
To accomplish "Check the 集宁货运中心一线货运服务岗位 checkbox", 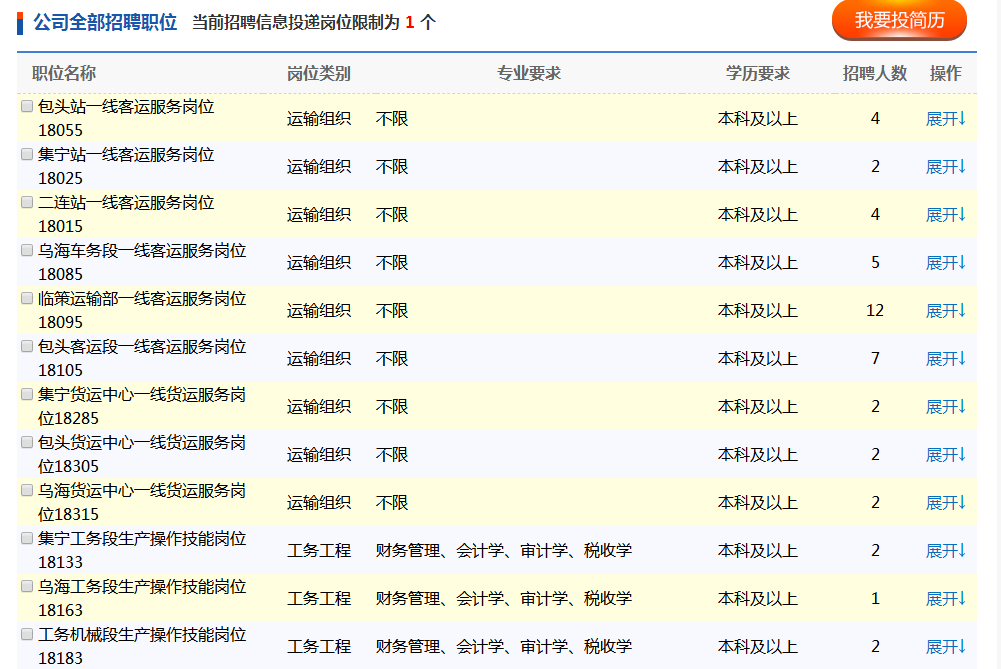I will click(27, 394).
